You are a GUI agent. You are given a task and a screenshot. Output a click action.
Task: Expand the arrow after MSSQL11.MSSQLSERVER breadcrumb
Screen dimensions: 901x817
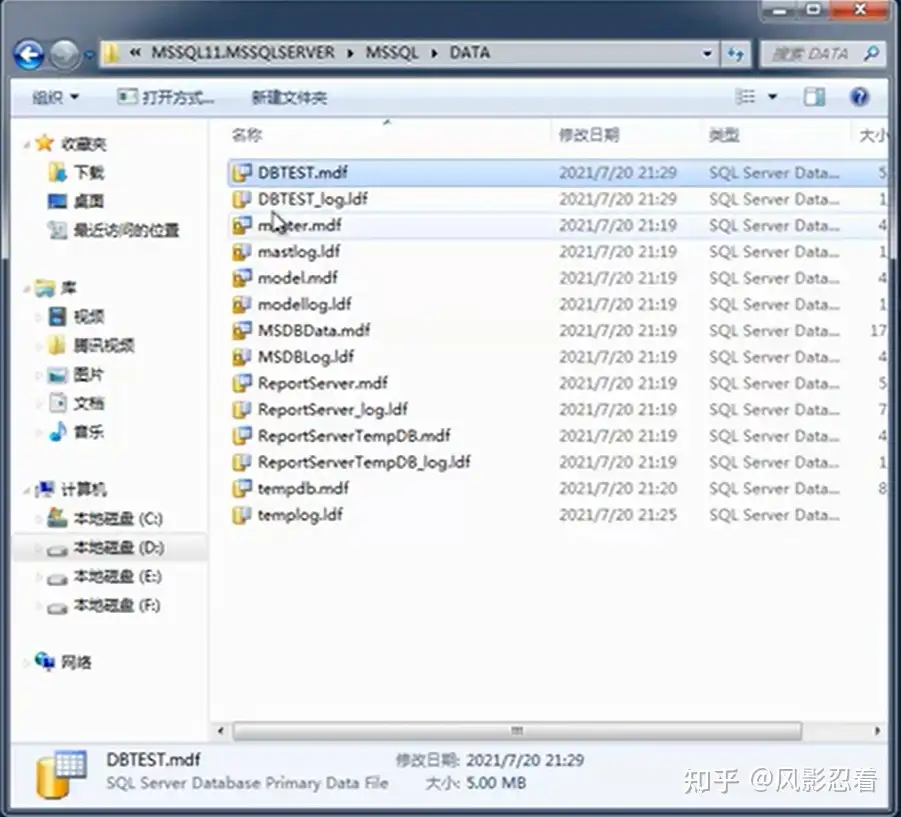pyautogui.click(x=350, y=53)
